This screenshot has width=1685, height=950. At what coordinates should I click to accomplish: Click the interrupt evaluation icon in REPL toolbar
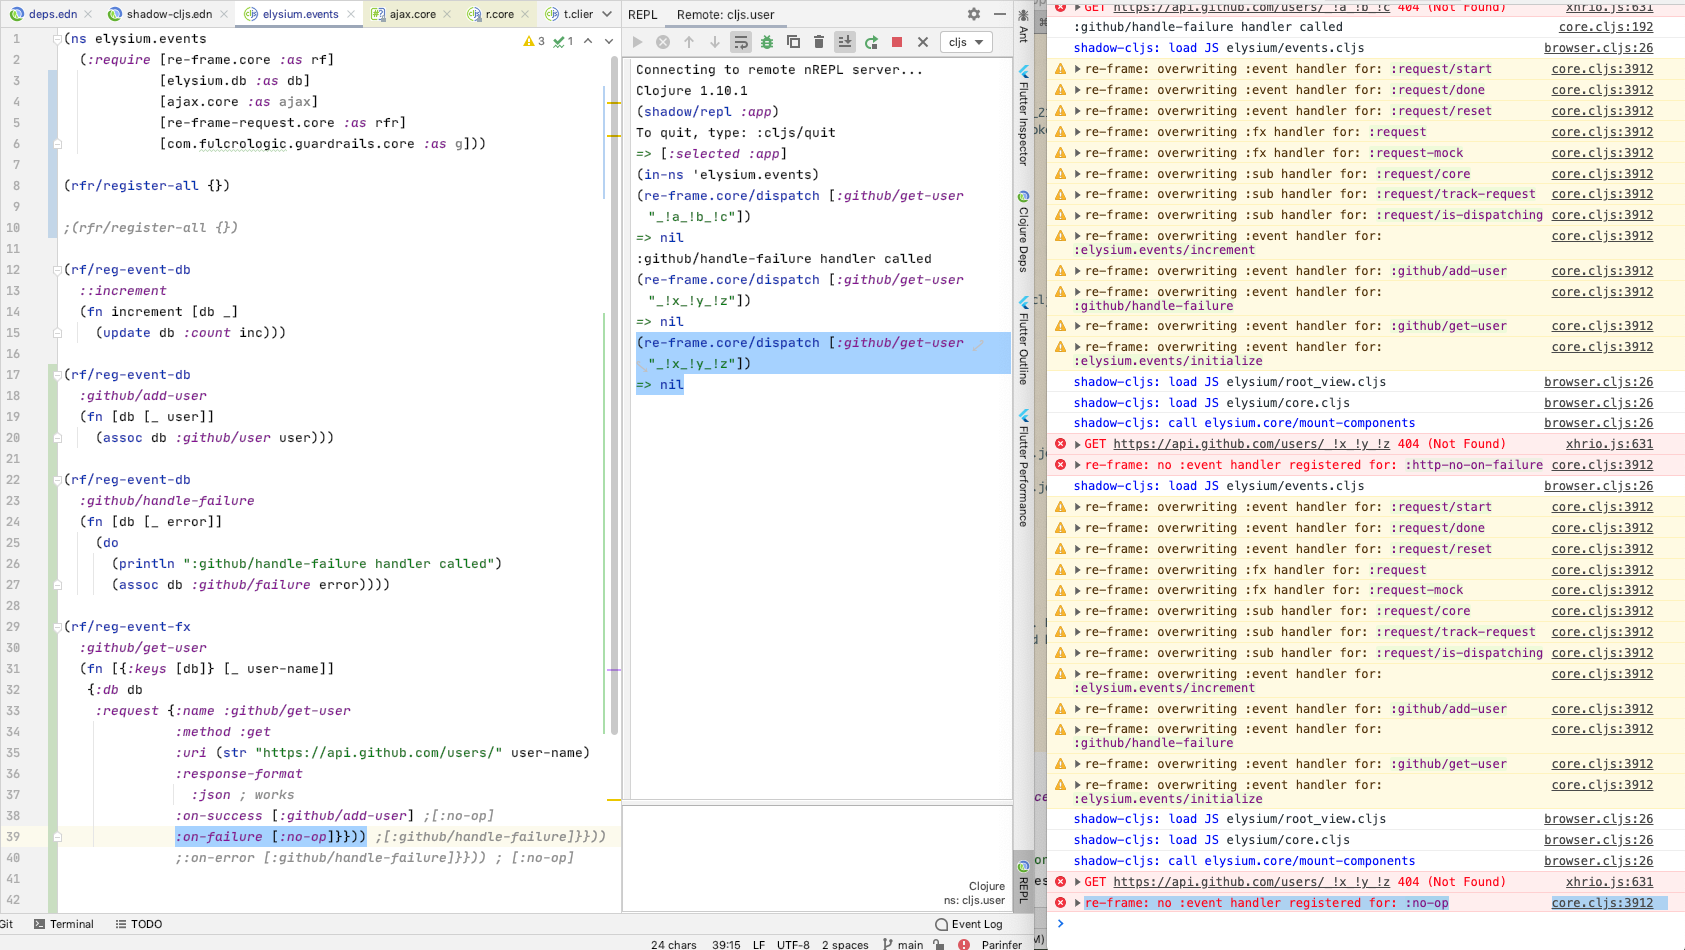click(663, 42)
